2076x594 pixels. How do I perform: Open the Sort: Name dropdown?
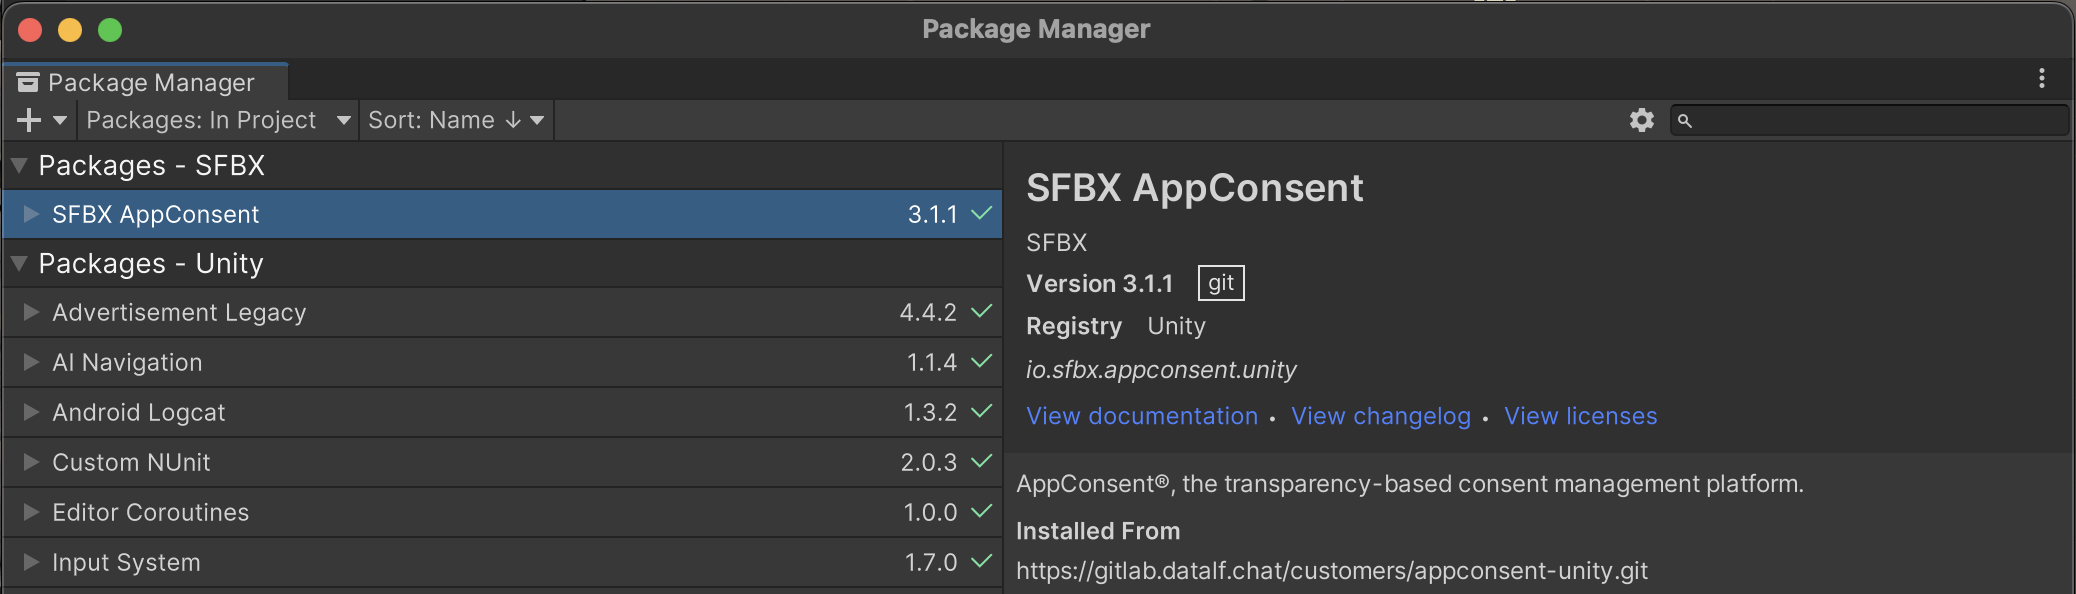click(455, 120)
